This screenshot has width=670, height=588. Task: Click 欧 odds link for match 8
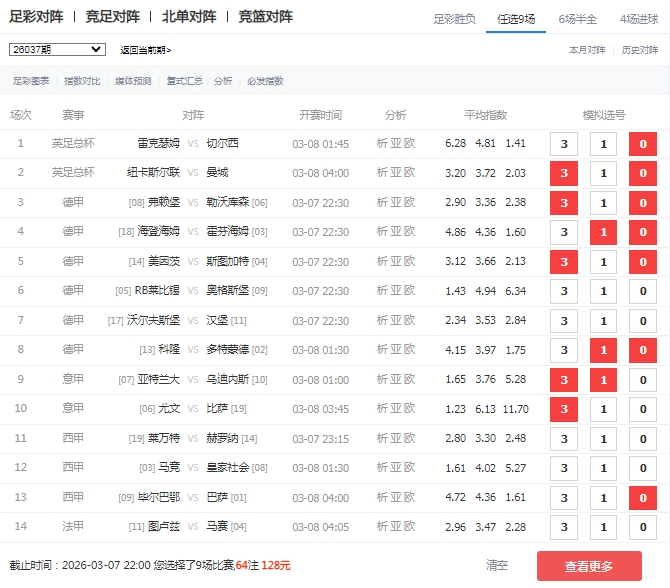(x=409, y=351)
